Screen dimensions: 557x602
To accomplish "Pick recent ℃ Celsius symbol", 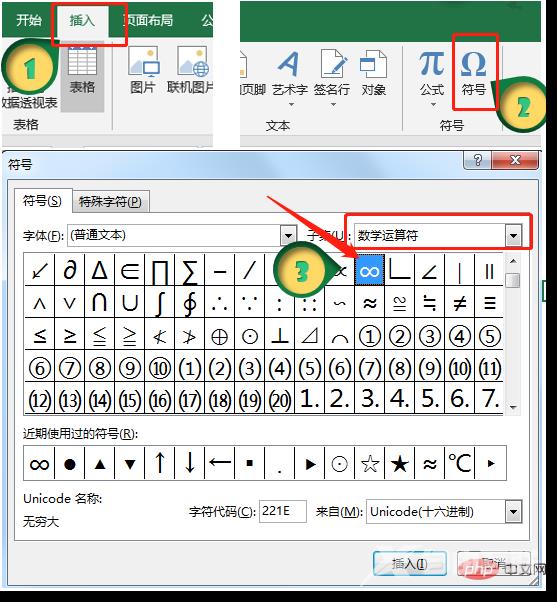I will tap(459, 464).
